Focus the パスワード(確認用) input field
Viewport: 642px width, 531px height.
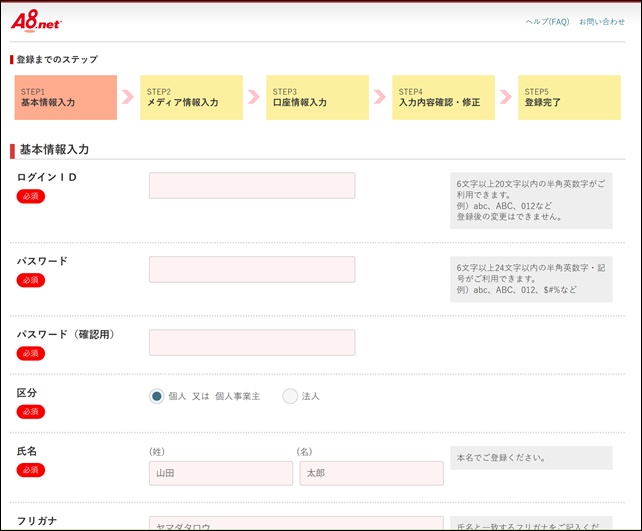click(x=252, y=343)
